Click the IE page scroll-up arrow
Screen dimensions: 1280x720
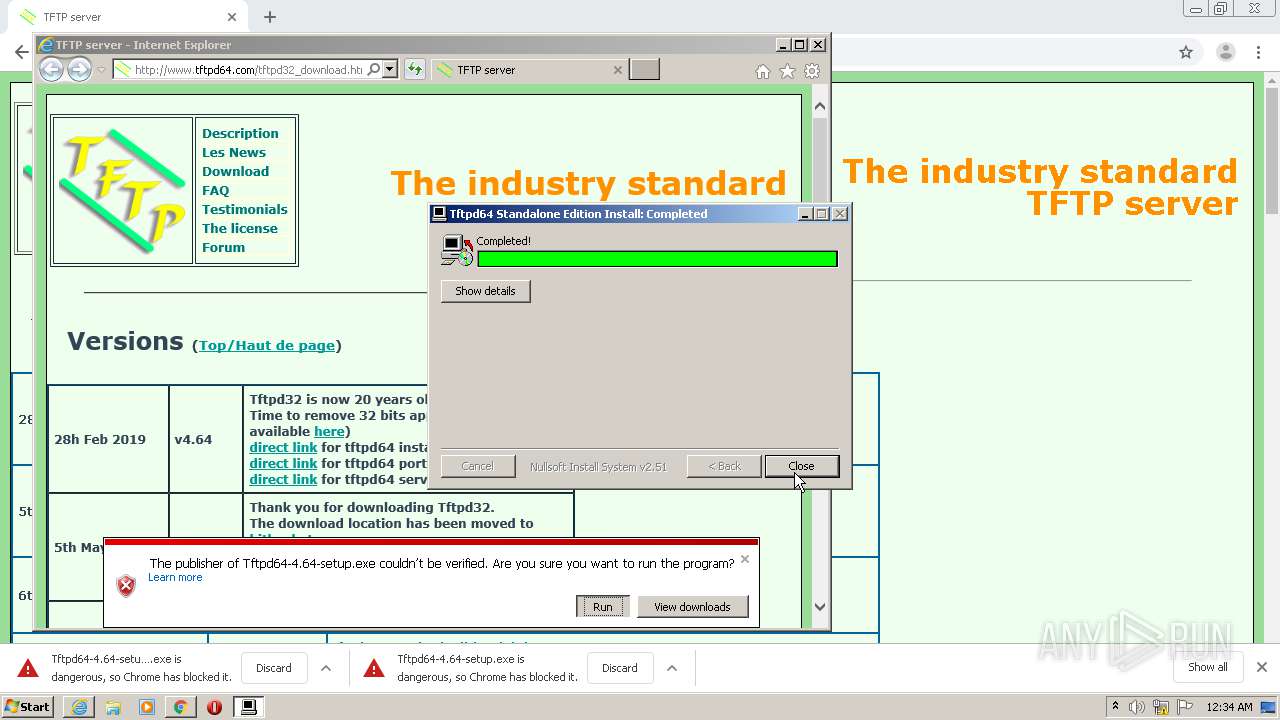[820, 106]
